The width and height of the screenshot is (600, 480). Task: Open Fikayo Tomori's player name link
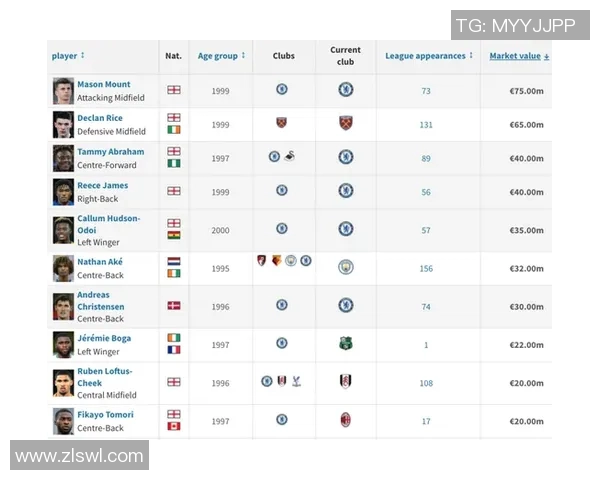pos(105,415)
